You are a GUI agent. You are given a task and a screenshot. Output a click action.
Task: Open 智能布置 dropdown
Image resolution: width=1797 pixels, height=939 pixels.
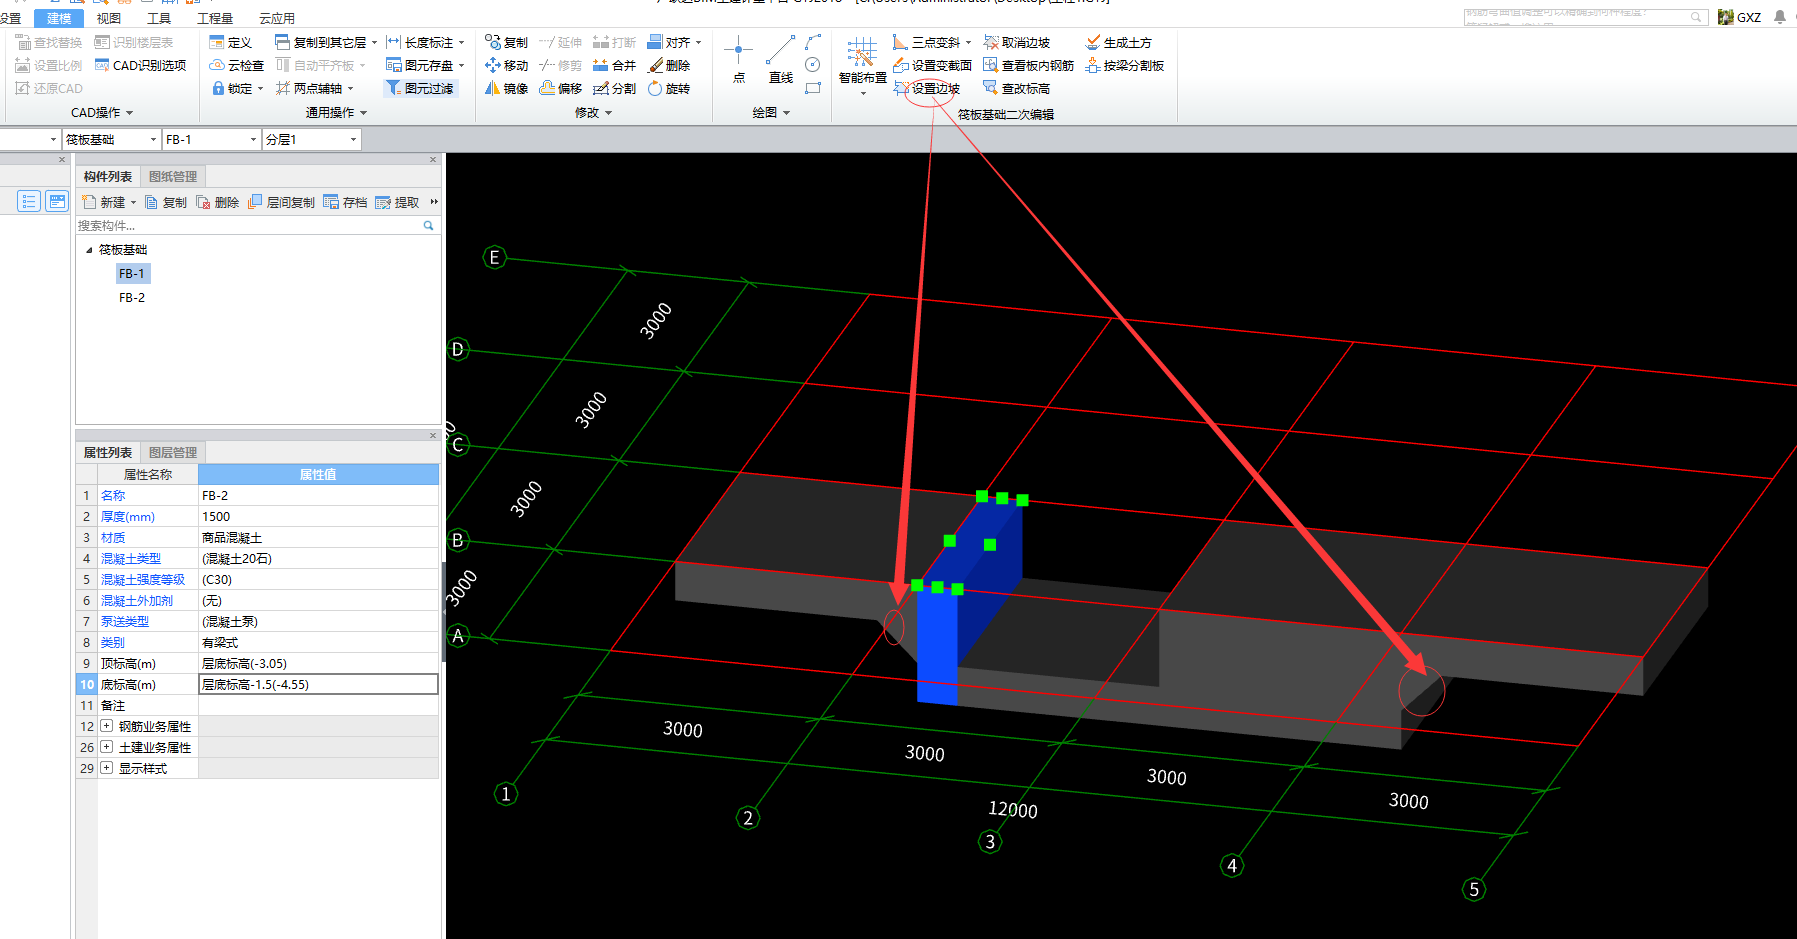click(x=863, y=93)
